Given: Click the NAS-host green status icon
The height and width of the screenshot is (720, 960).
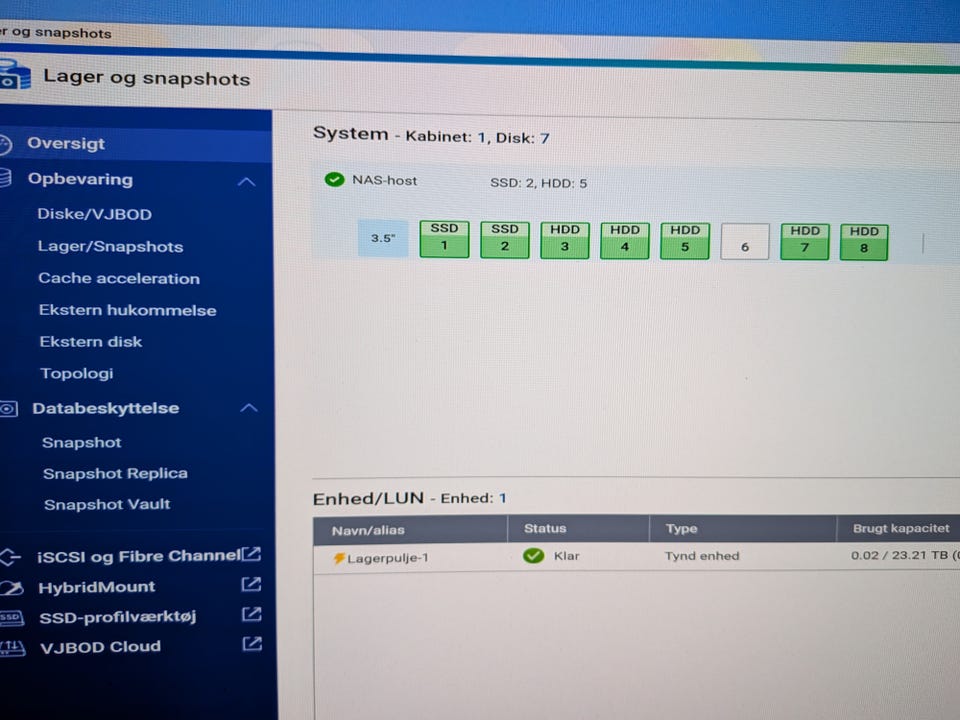Looking at the screenshot, I should tap(334, 179).
